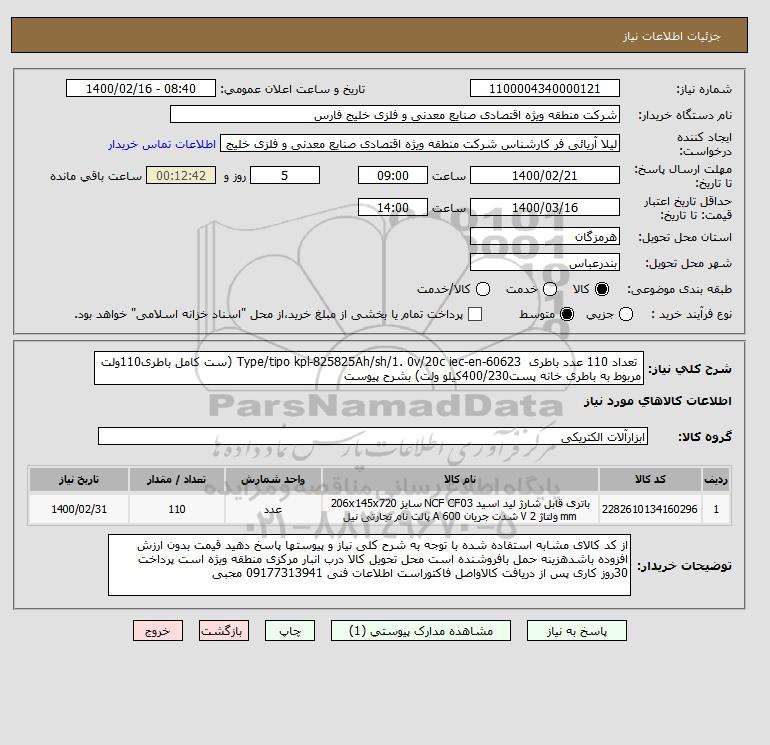Click the need number field 1100004340000121

coord(545,88)
